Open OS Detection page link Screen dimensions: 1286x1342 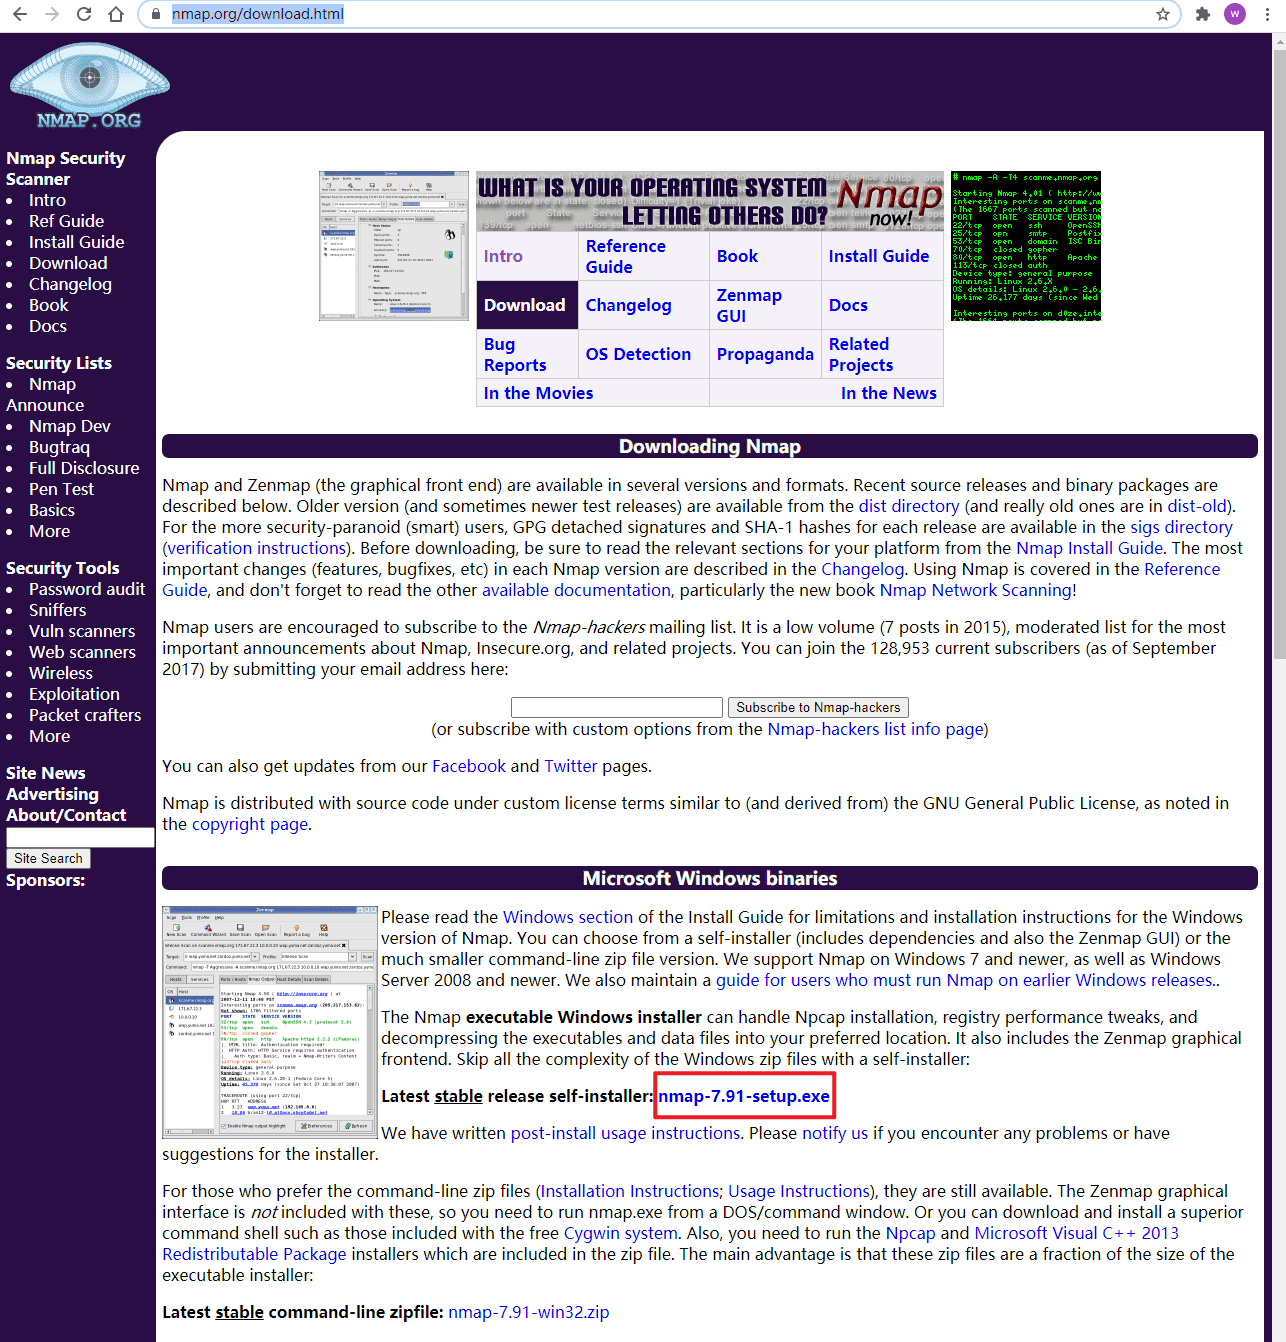tap(638, 354)
